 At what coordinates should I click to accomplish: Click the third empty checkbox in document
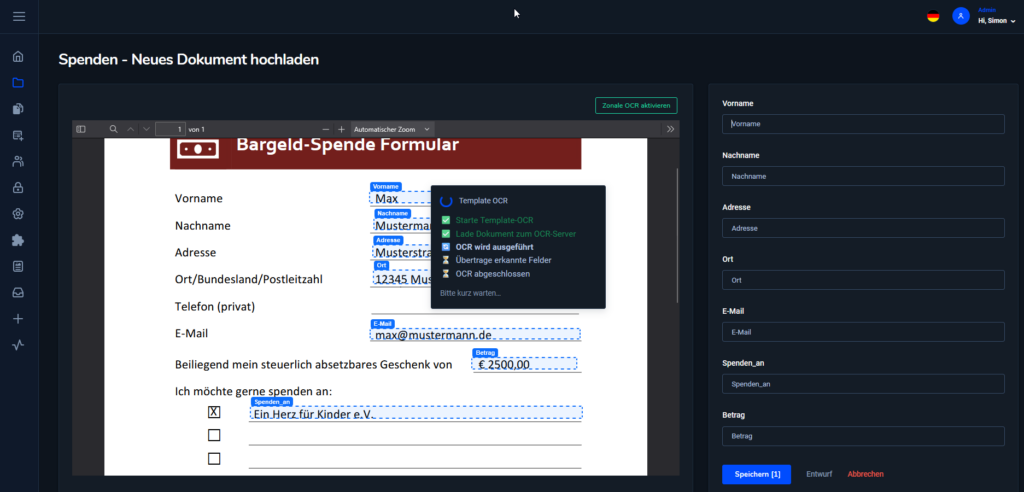point(214,459)
